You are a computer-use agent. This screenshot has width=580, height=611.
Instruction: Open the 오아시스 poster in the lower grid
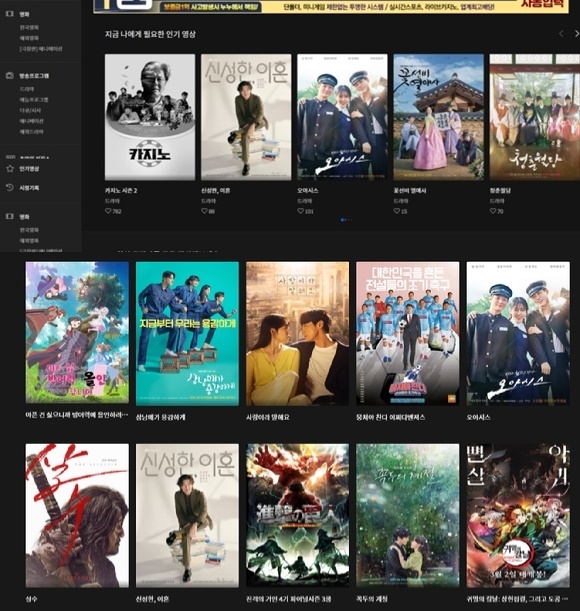518,334
